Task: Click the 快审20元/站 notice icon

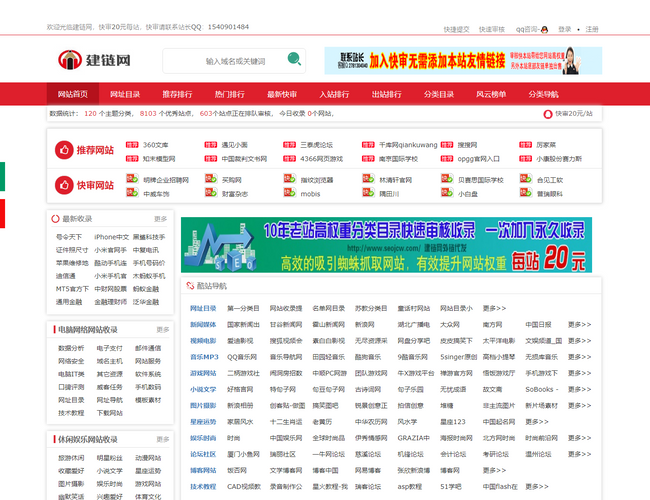Action: coord(550,114)
